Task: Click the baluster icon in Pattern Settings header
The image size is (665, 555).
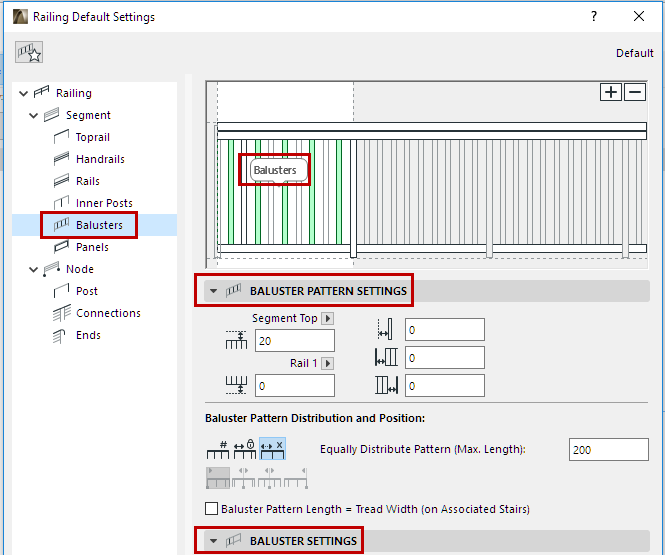Action: 233,291
